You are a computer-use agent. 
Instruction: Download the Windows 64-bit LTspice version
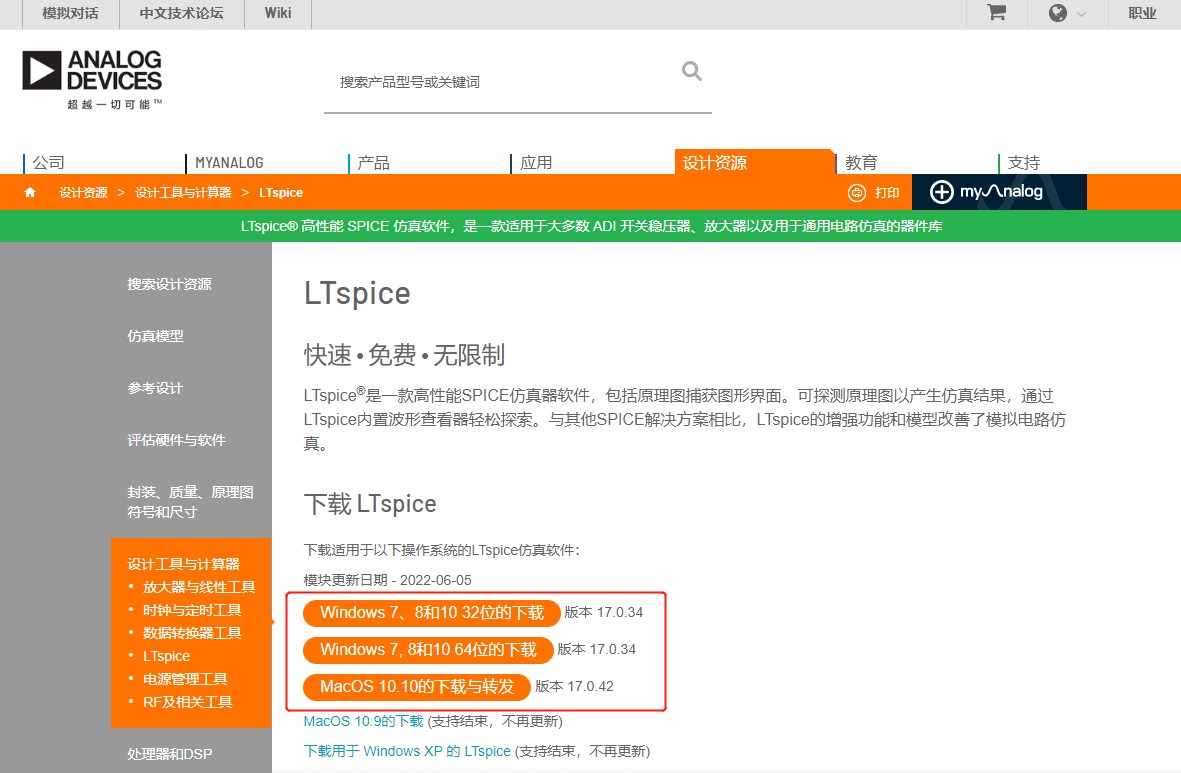[428, 650]
